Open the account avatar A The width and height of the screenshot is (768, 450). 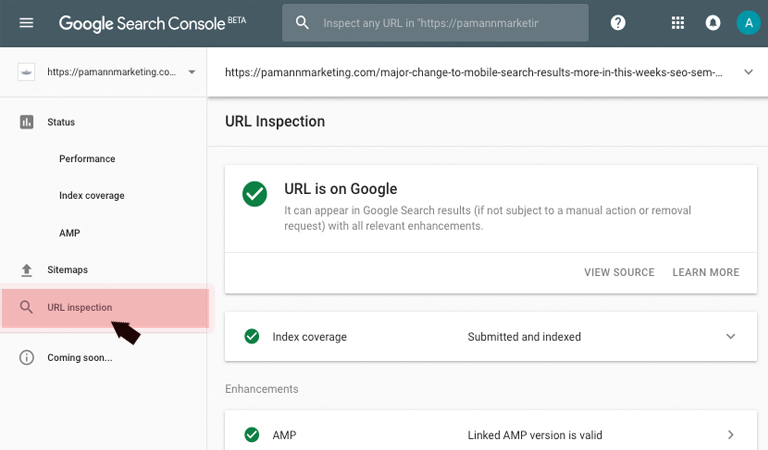click(748, 23)
